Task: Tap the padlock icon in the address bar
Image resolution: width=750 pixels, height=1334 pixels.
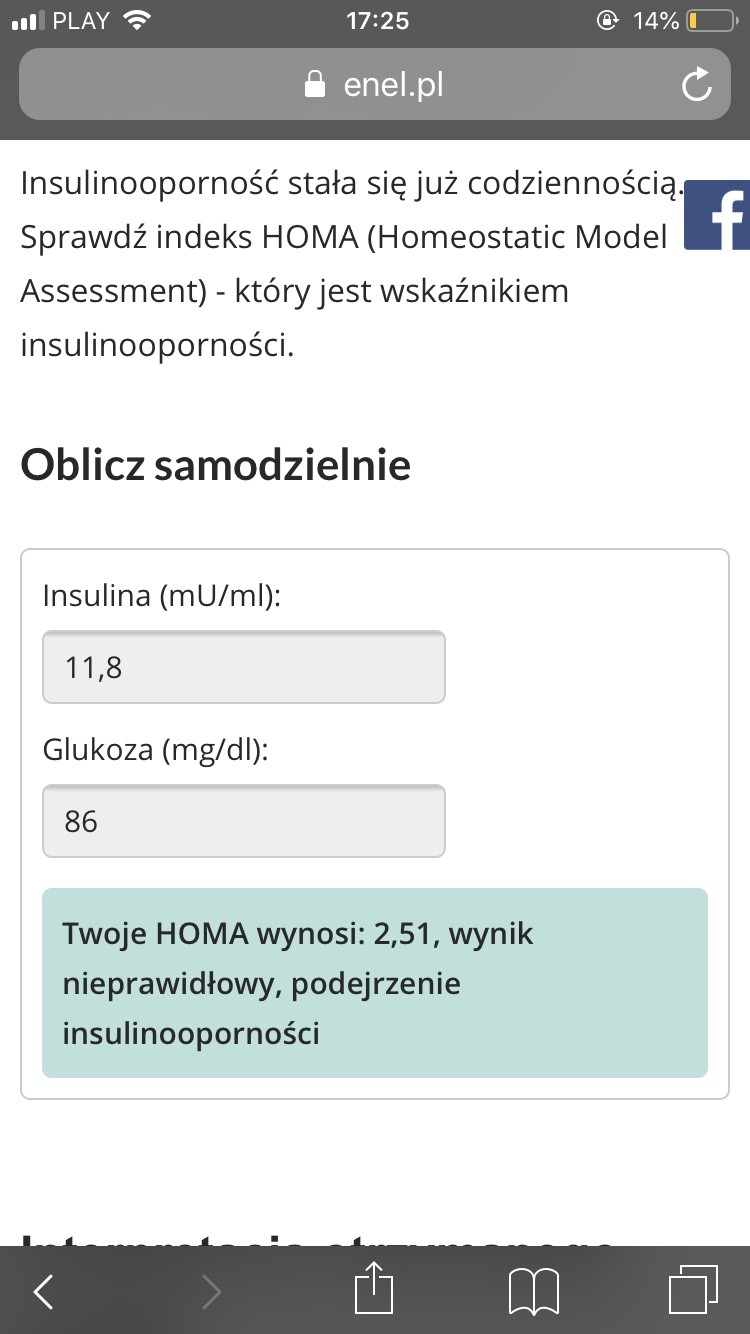Action: pos(315,85)
